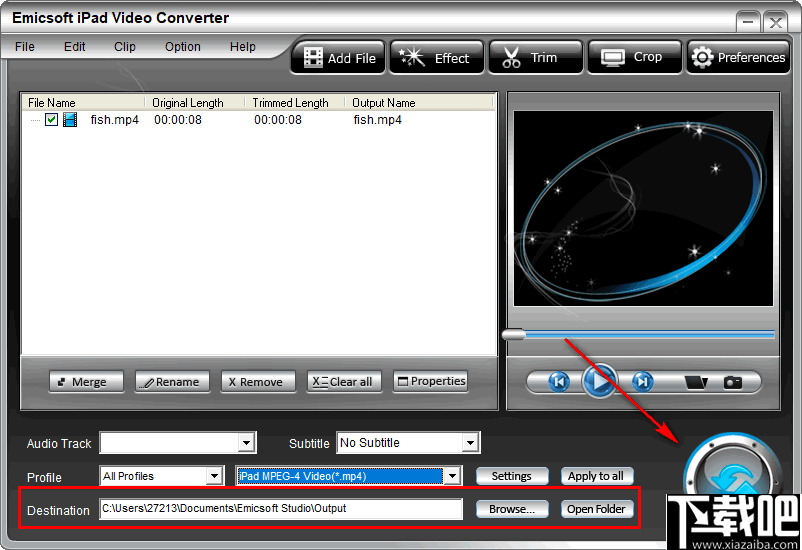Viewport: 802px width, 550px height.
Task: Click Apply to all button
Action: pyautogui.click(x=597, y=476)
